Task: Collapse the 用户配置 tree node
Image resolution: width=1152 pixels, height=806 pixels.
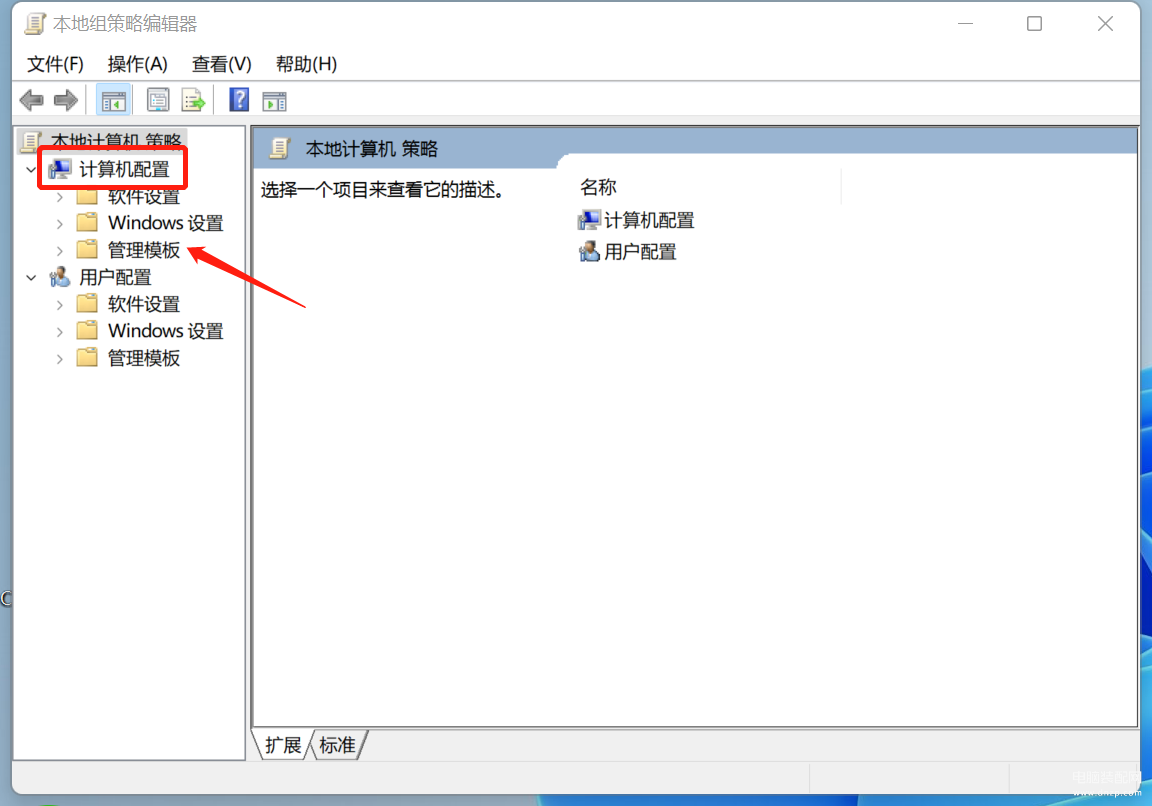Action: point(31,278)
